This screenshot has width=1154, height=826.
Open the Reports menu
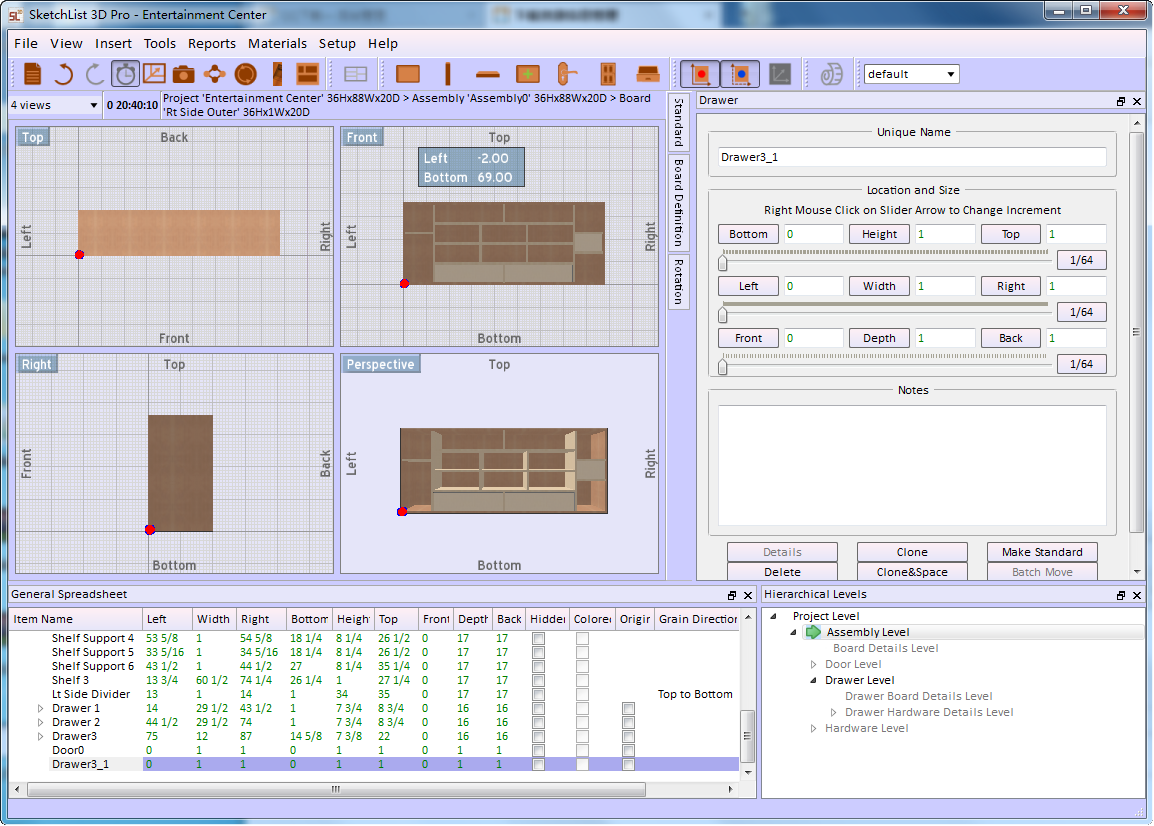pyautogui.click(x=211, y=43)
